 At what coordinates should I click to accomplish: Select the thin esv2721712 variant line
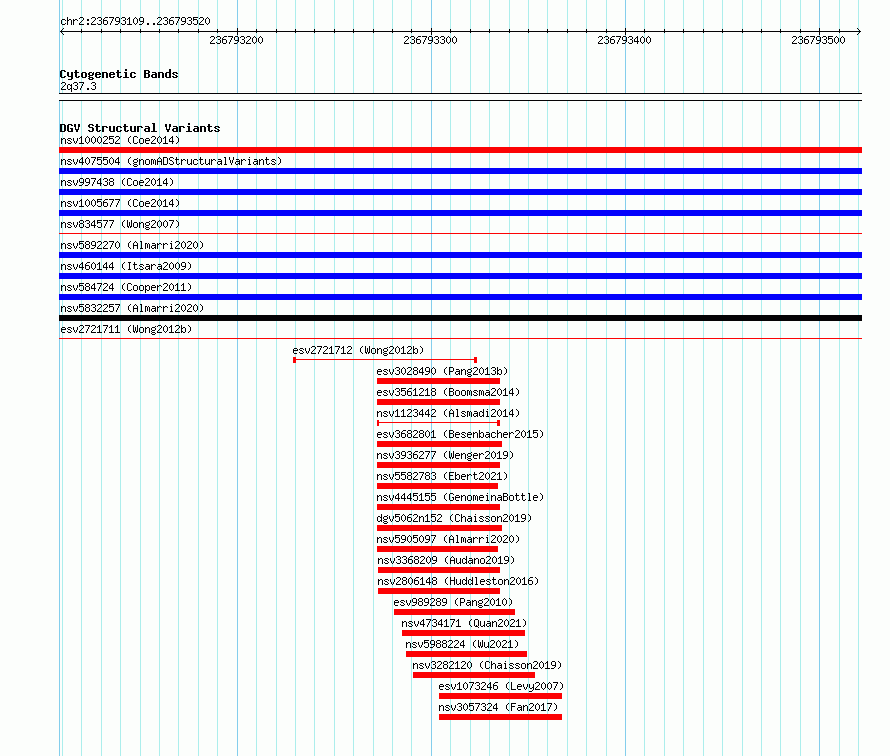click(385, 360)
